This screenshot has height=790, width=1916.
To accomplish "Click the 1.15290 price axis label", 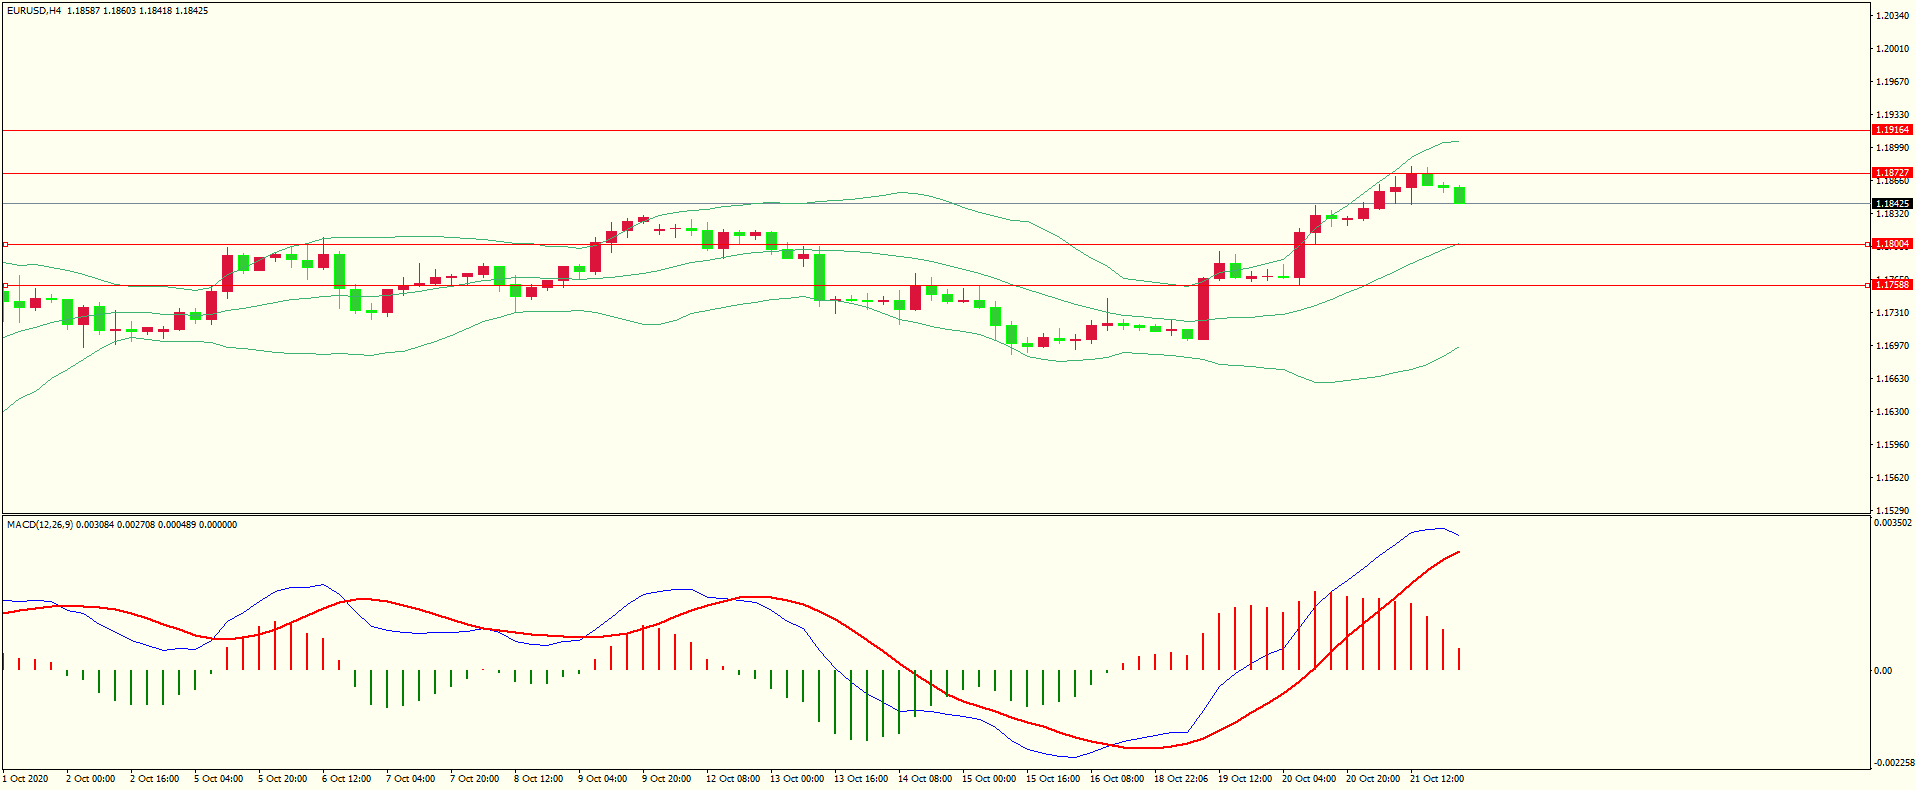I will pos(1893,511).
